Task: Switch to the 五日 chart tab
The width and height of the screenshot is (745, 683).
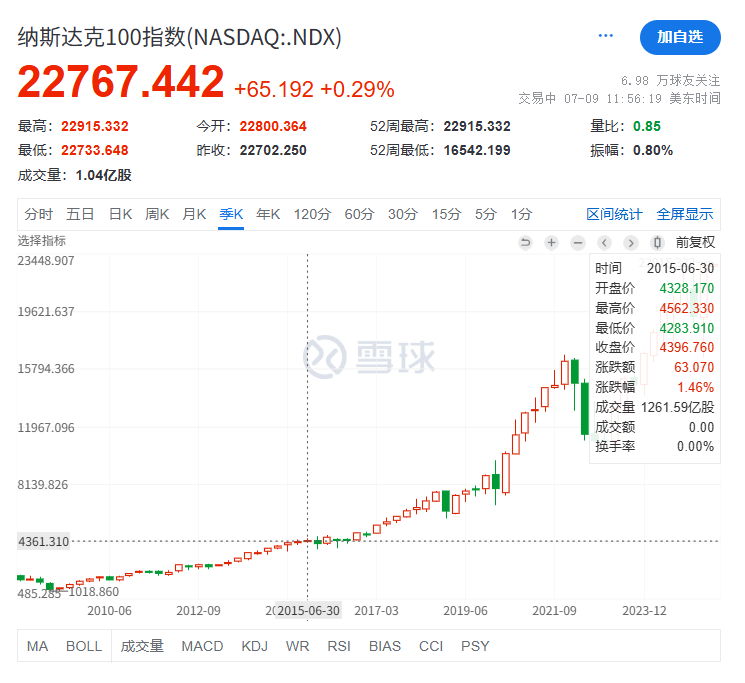Action: click(80, 214)
